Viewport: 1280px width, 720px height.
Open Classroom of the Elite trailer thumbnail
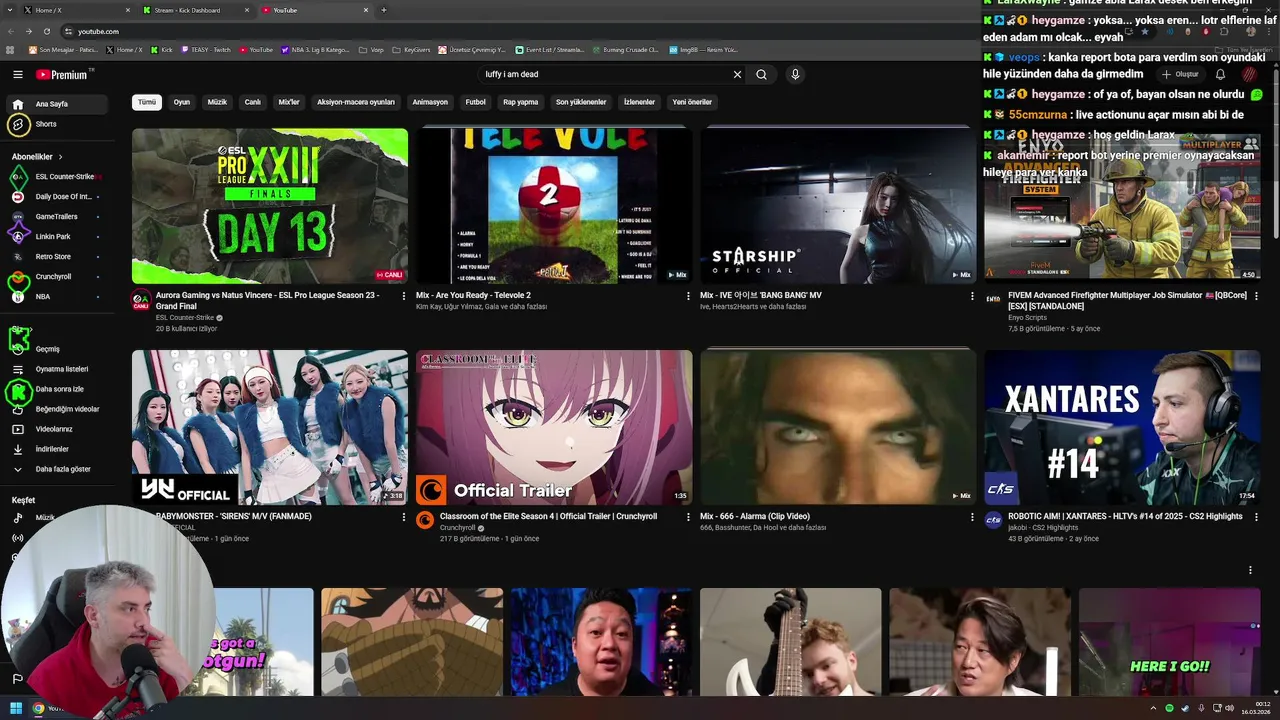554,427
